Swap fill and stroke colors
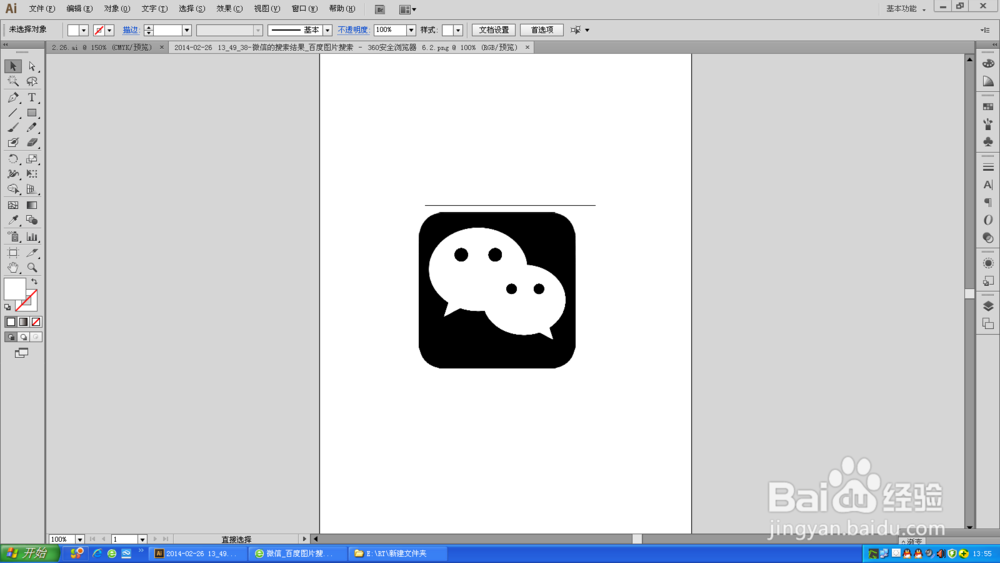This screenshot has width=1000, height=563. (x=34, y=281)
